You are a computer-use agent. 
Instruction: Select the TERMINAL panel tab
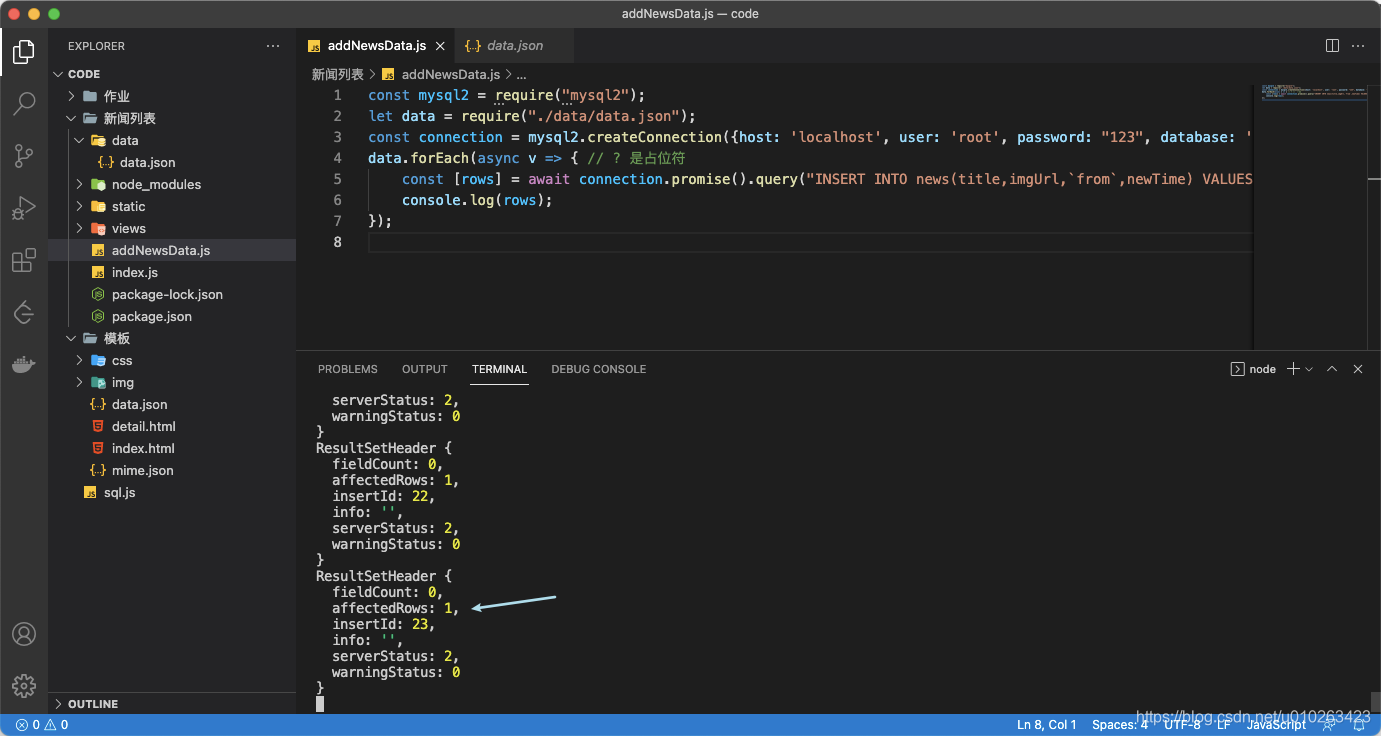(500, 369)
